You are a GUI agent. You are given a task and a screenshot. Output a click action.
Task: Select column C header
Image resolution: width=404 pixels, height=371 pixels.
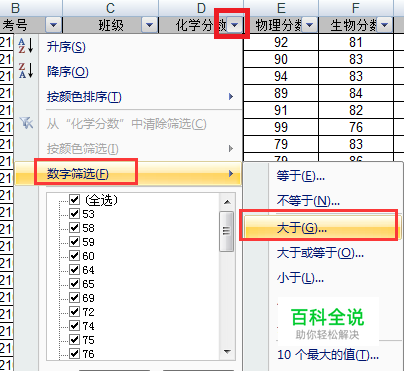[110, 8]
